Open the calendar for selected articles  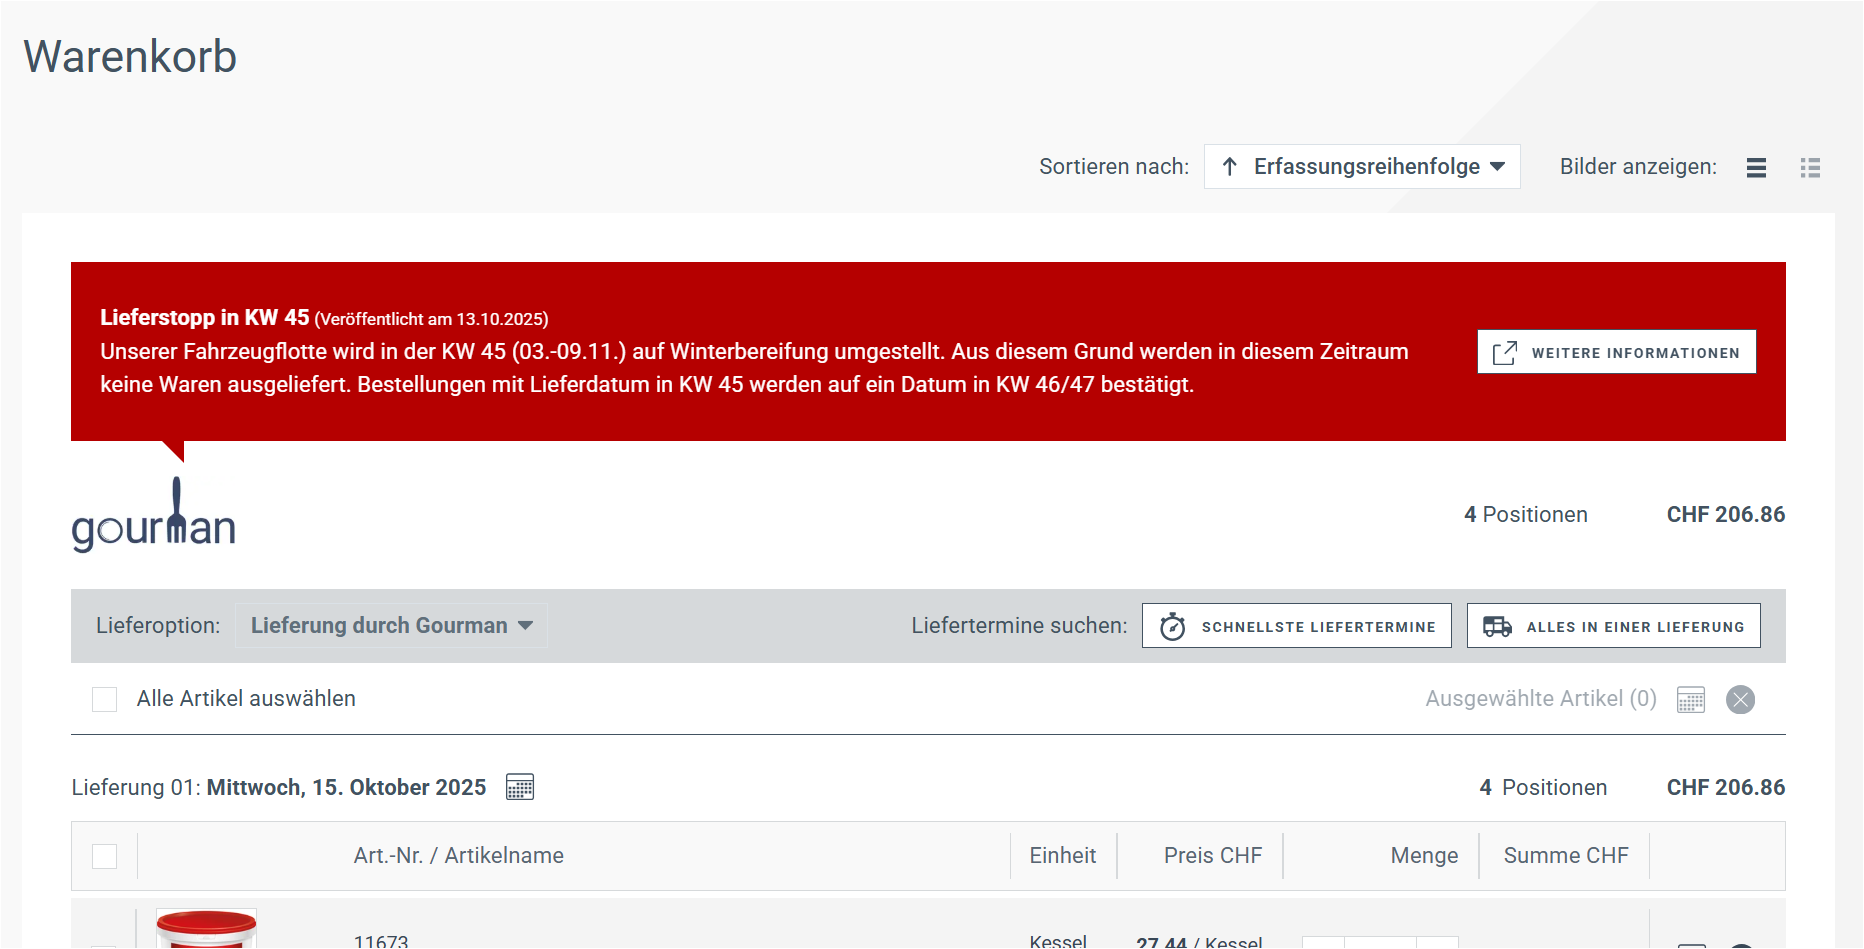pos(1691,700)
